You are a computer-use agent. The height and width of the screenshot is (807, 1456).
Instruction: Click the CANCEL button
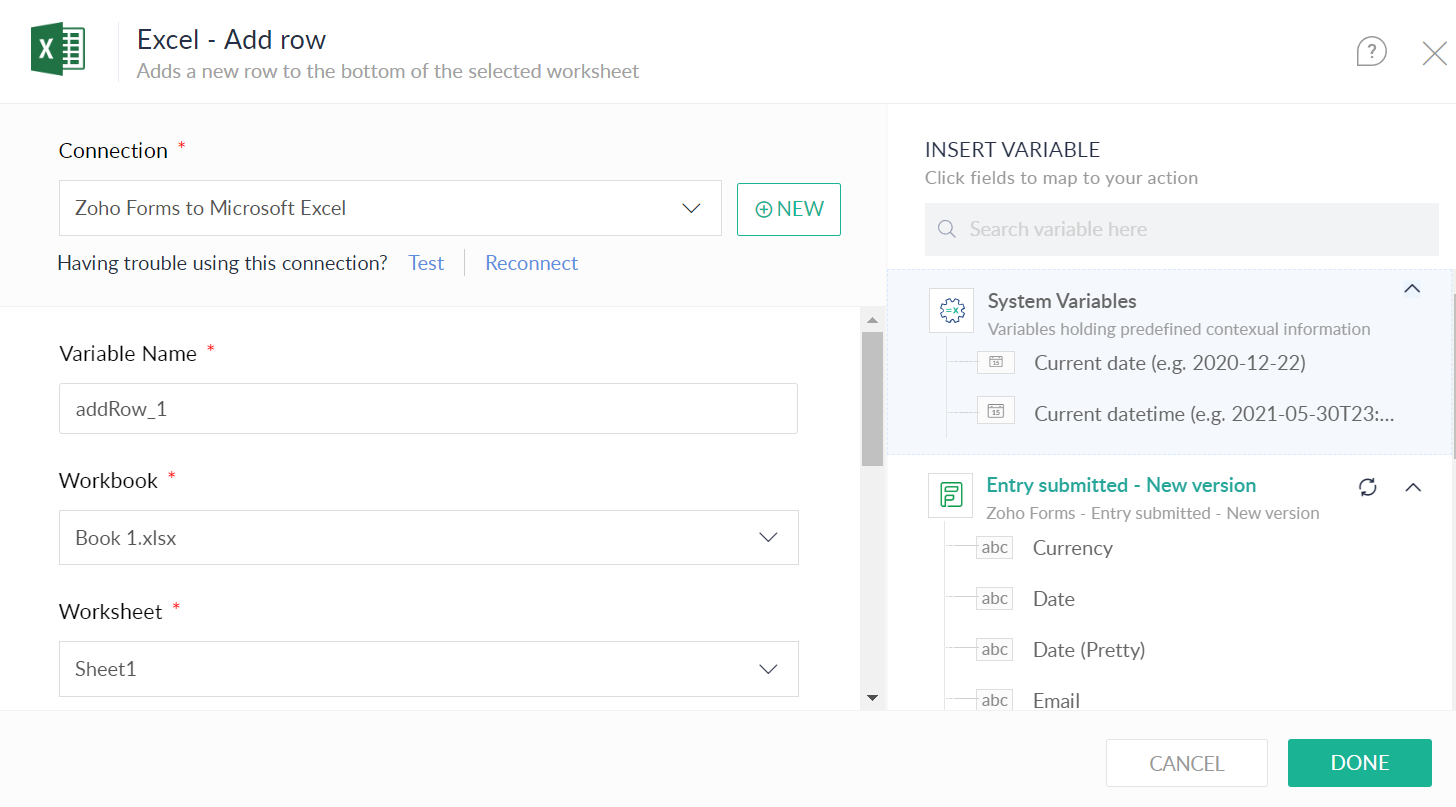[x=1187, y=763]
